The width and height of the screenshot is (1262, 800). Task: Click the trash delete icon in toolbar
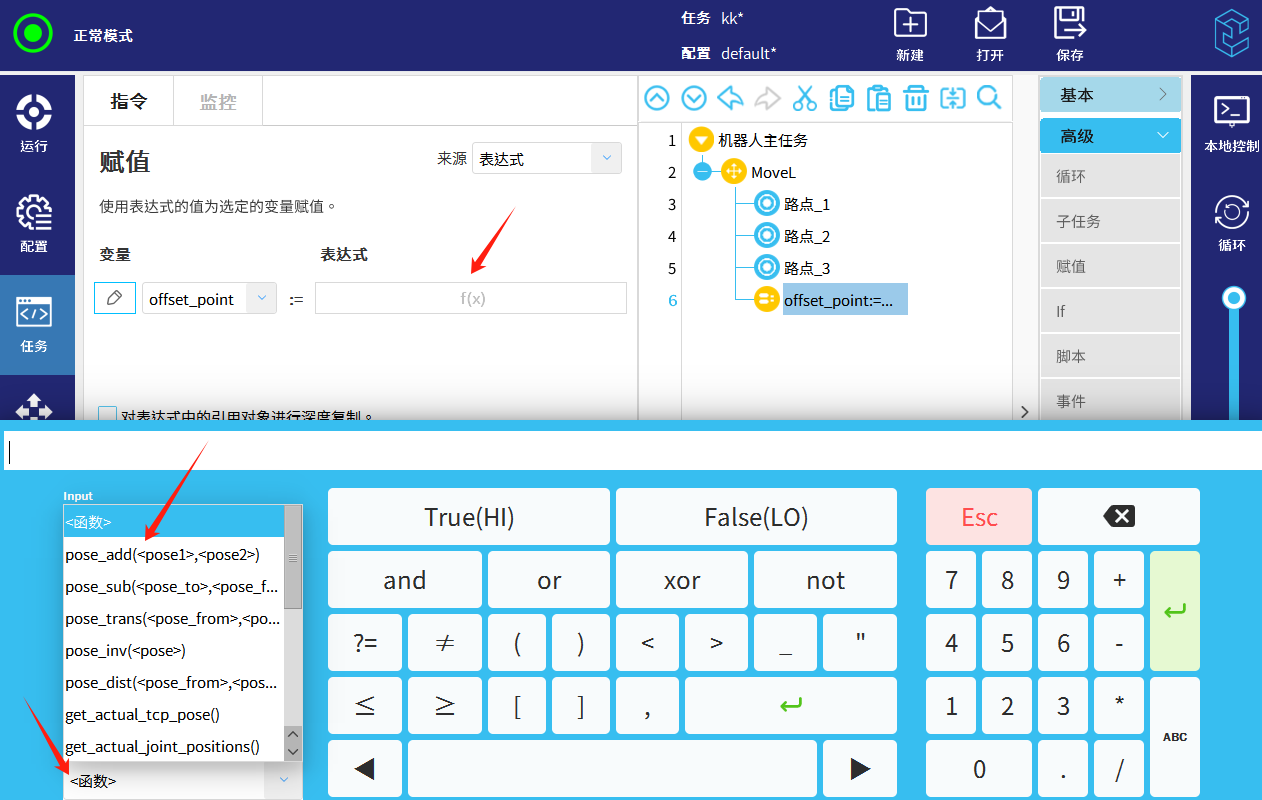pyautogui.click(x=915, y=98)
